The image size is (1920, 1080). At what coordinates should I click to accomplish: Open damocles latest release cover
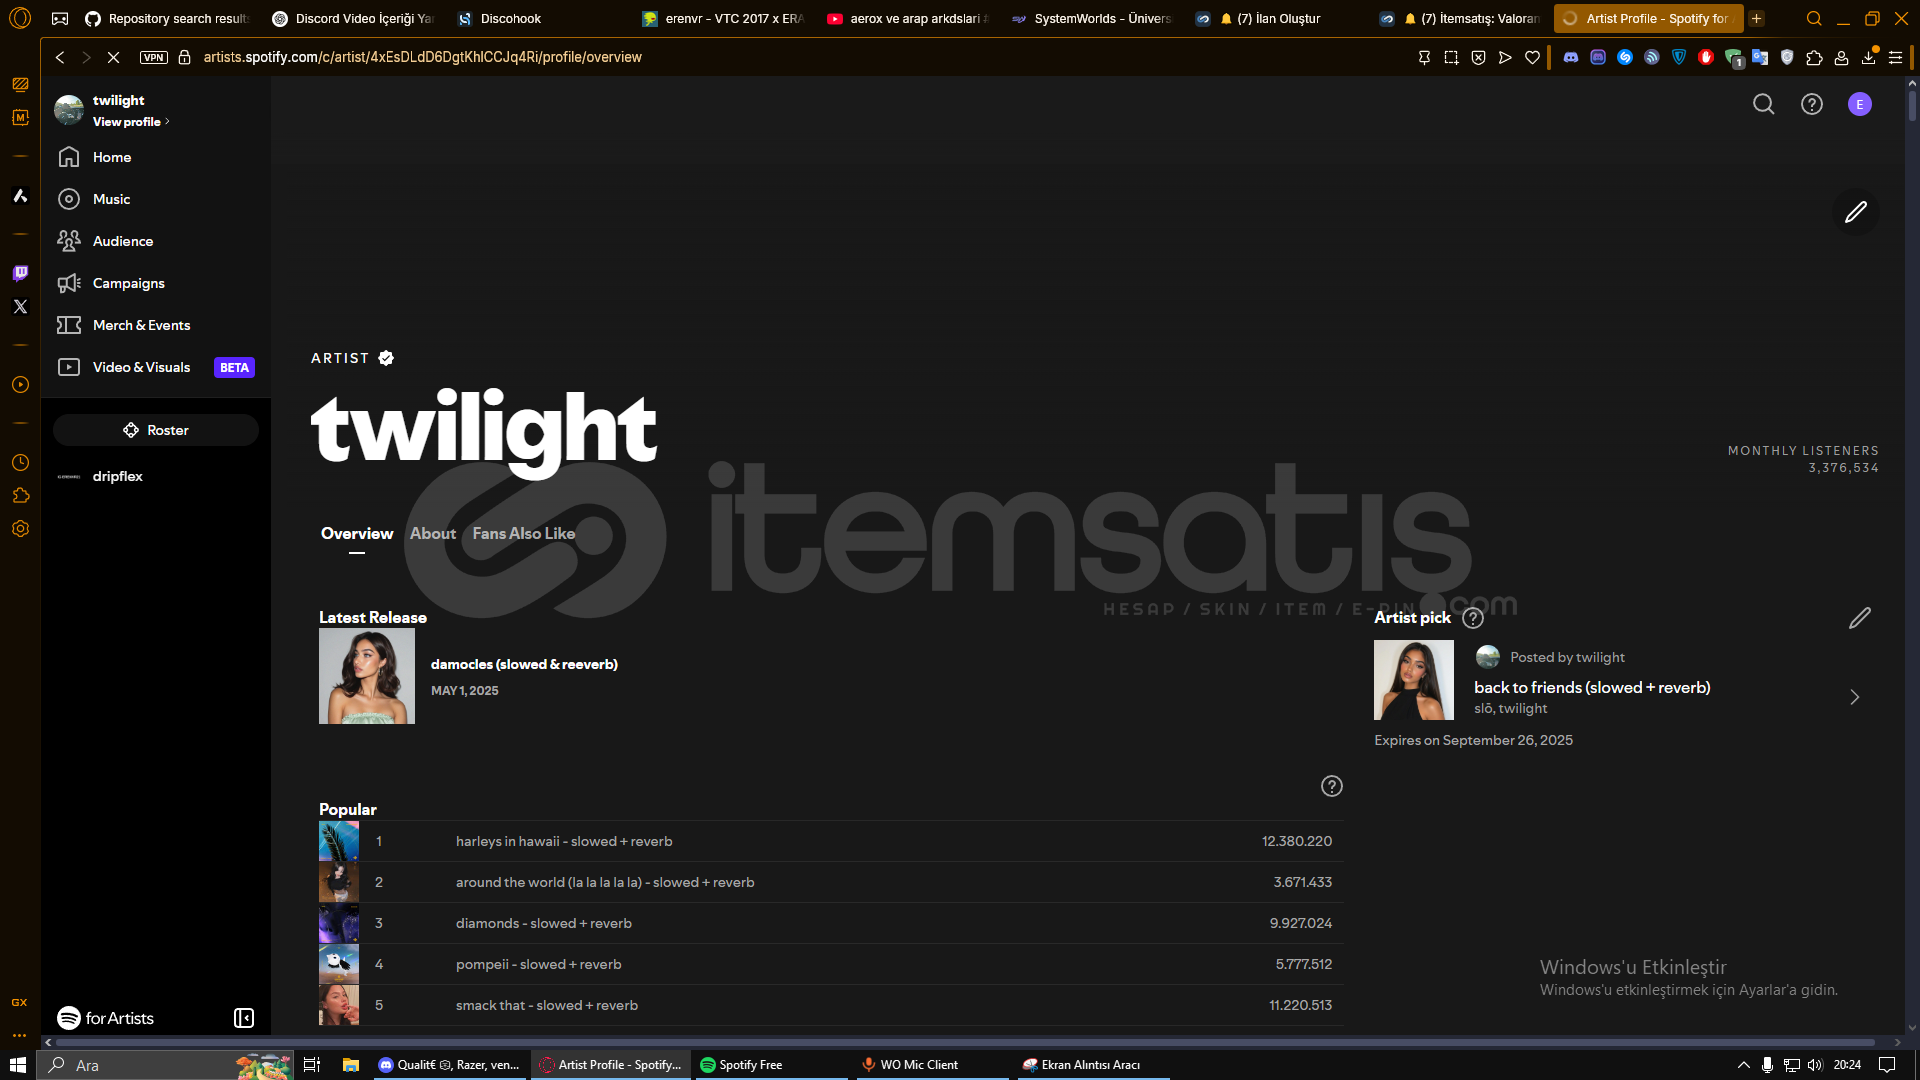pos(367,676)
